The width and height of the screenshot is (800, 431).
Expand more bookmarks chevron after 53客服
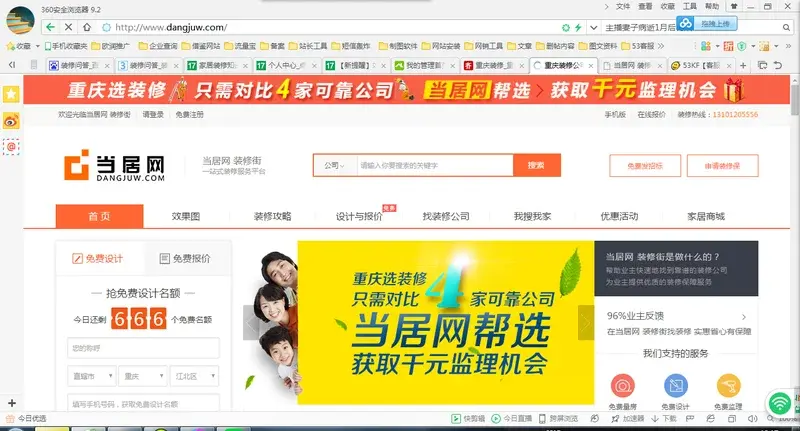[x=661, y=46]
